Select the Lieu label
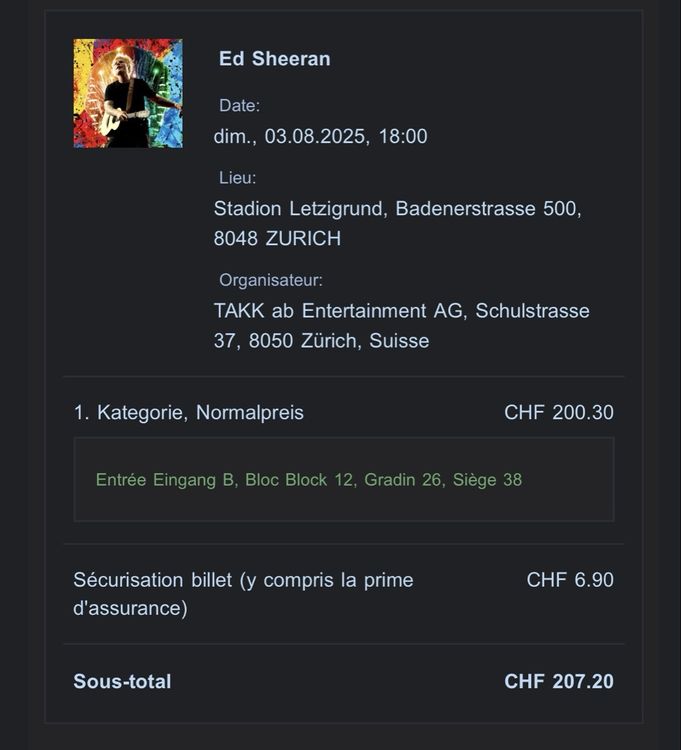The height and width of the screenshot is (750, 681). [x=237, y=178]
